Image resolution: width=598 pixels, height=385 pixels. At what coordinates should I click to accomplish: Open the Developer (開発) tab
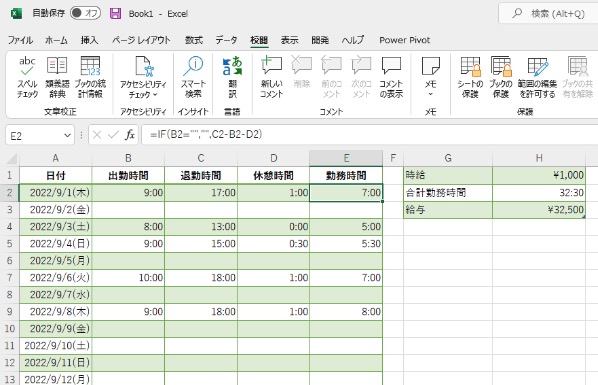[320, 40]
